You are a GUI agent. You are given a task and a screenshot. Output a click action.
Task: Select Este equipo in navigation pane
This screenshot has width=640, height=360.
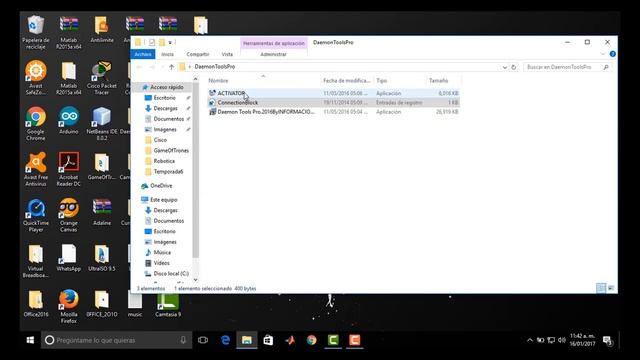click(163, 200)
